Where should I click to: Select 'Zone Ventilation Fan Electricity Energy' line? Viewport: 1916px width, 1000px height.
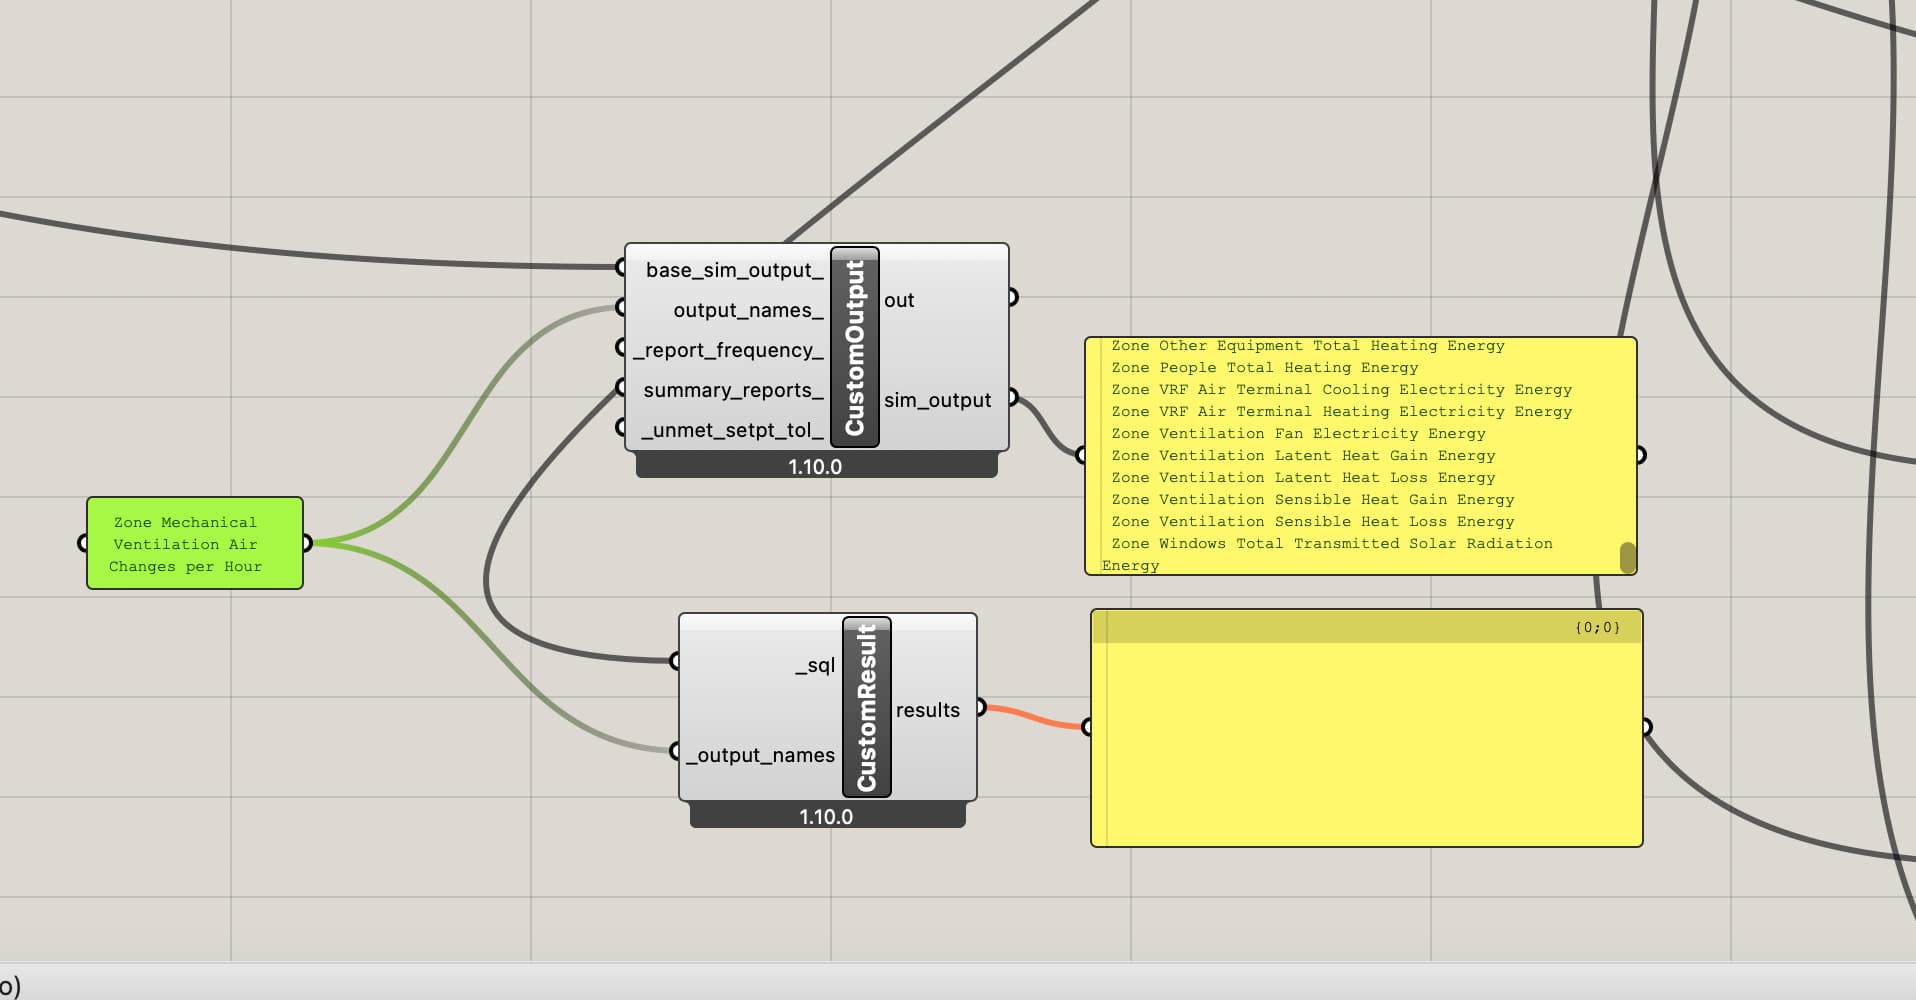pyautogui.click(x=1298, y=434)
